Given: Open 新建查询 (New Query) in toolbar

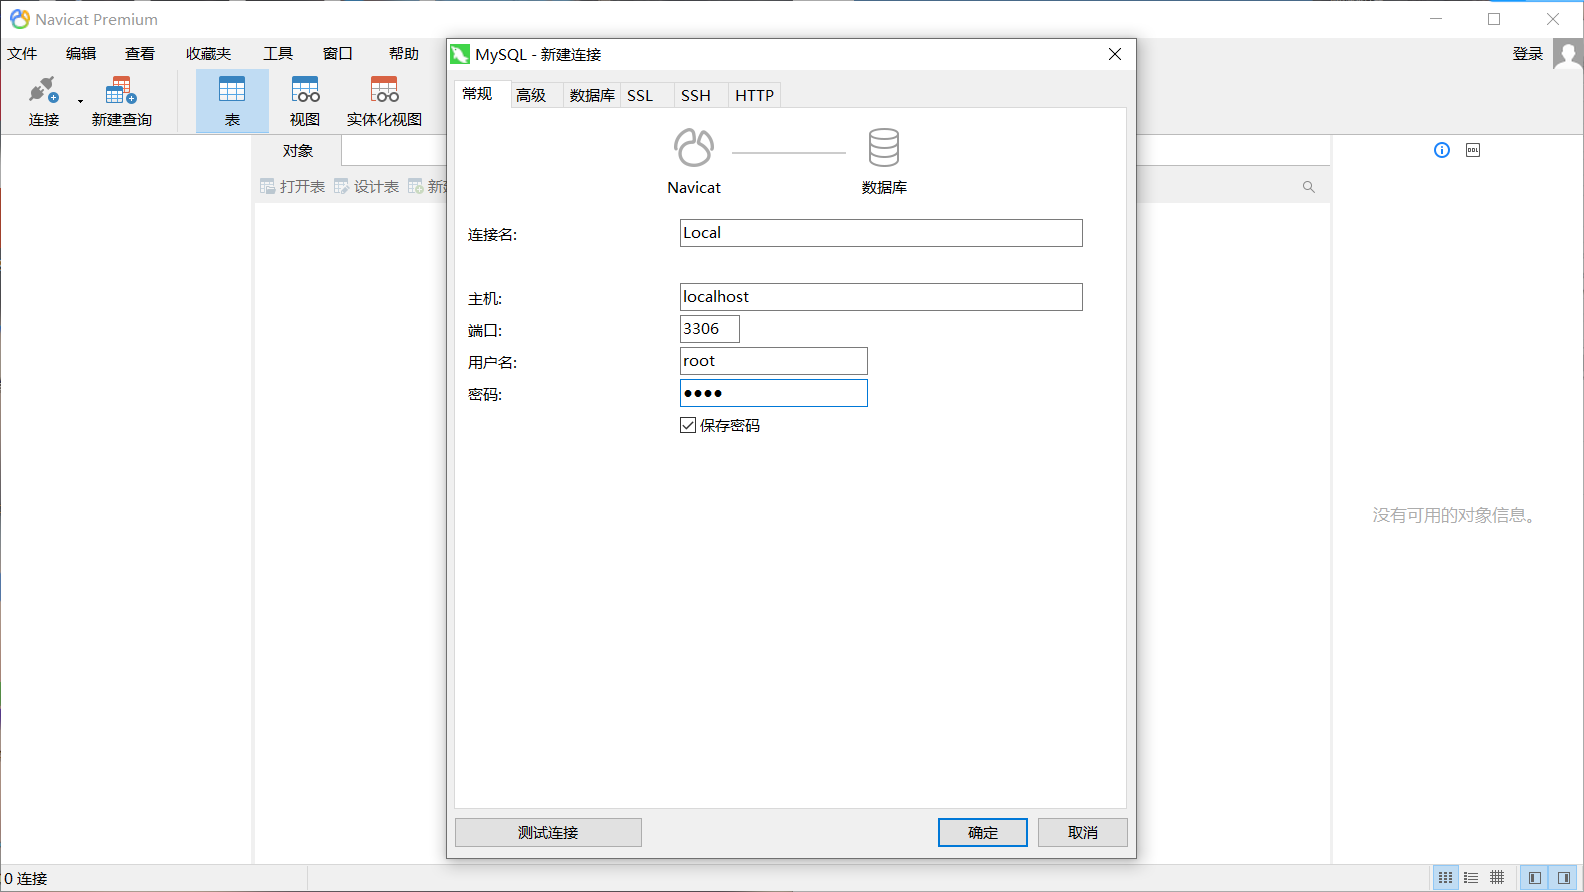Looking at the screenshot, I should [121, 101].
